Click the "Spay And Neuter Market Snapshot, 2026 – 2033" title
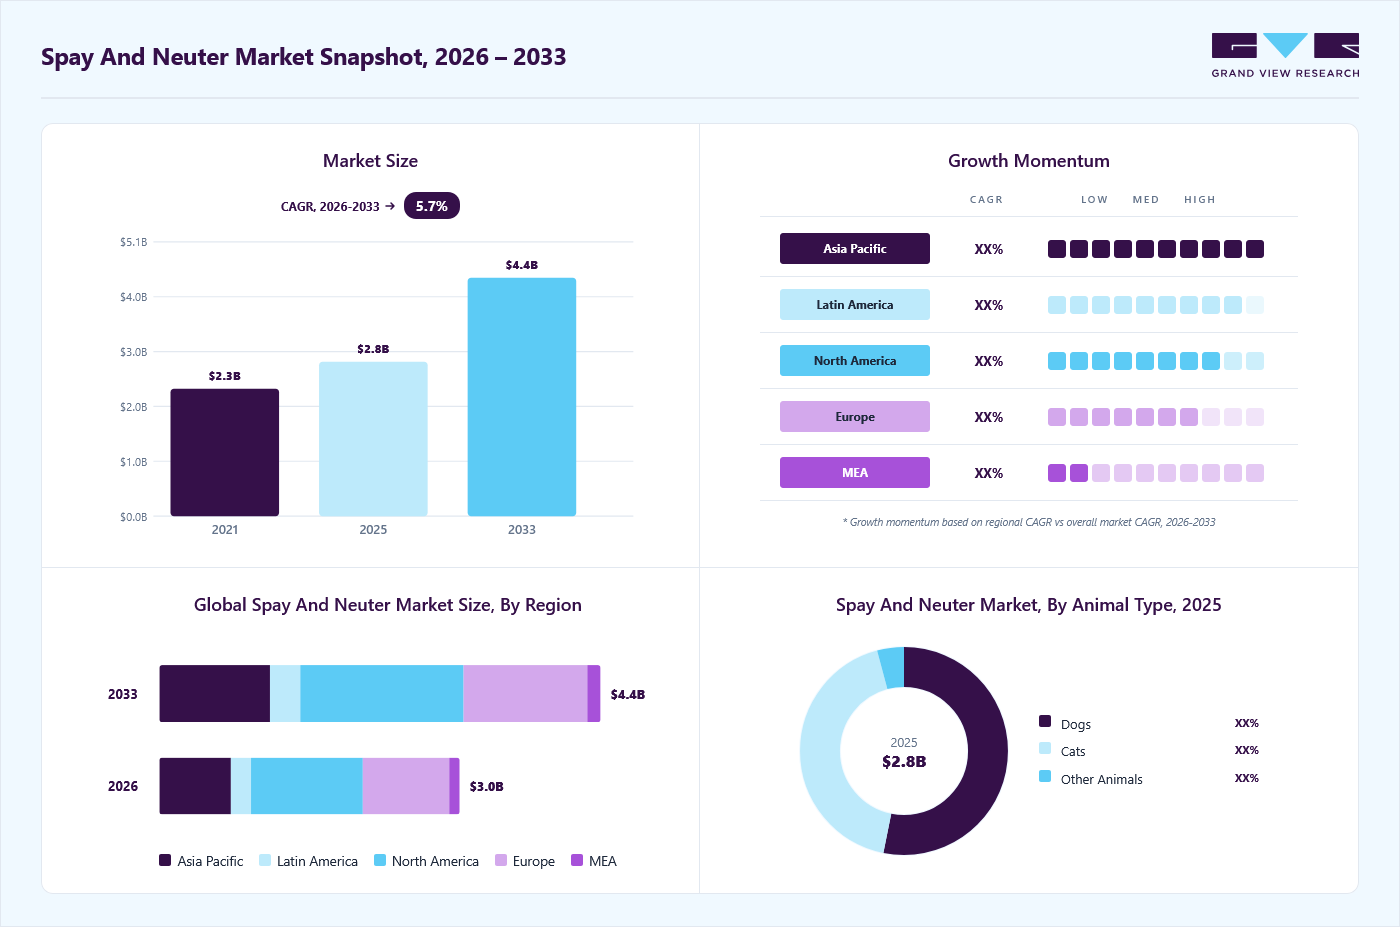 coord(304,57)
